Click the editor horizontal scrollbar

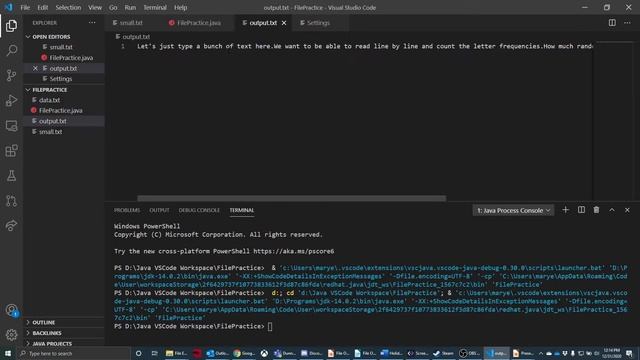pyautogui.click(x=291, y=198)
